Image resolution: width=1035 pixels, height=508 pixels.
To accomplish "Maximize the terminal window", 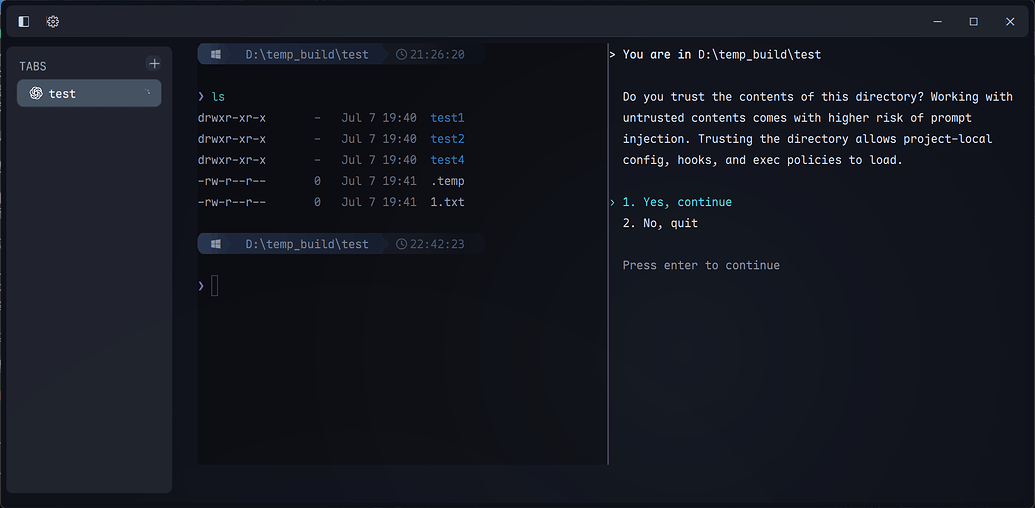I will pos(974,22).
